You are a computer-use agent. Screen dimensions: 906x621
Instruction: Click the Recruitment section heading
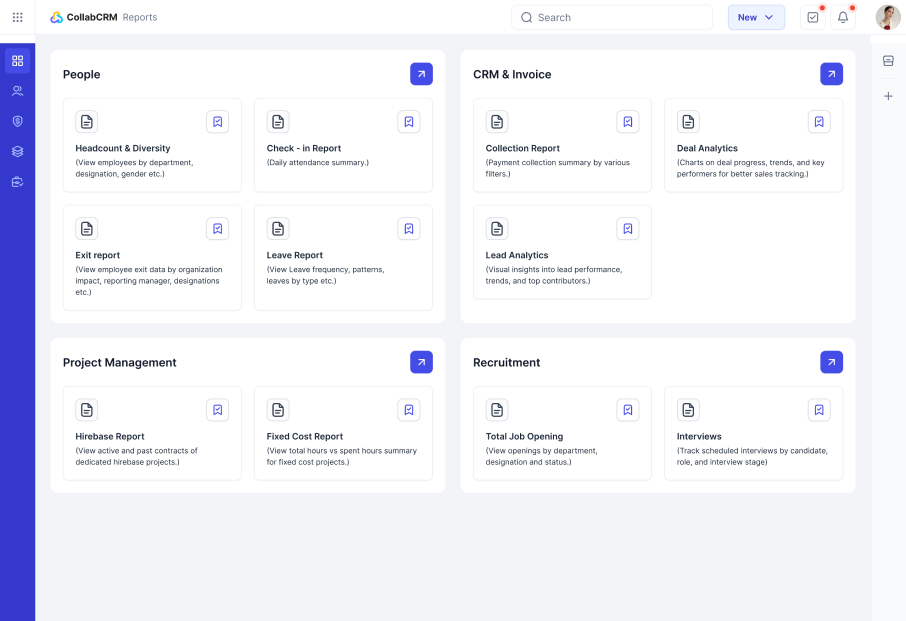(507, 363)
